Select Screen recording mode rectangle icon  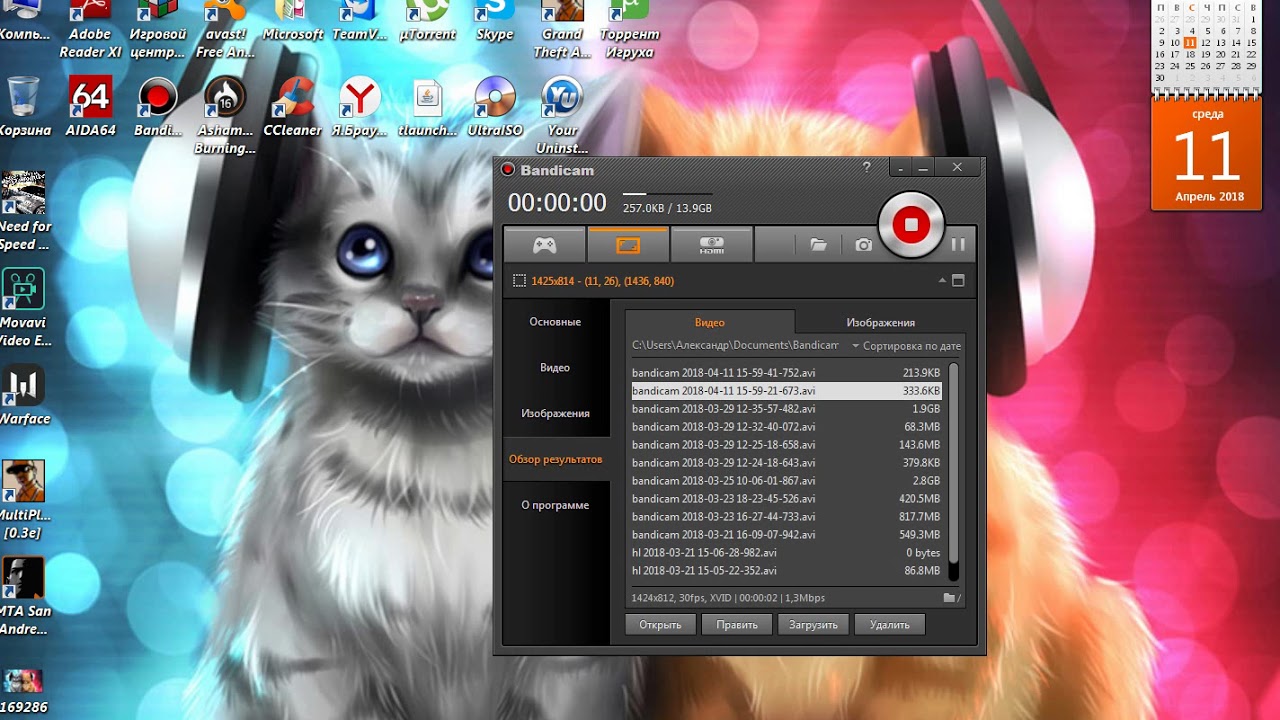[x=627, y=244]
